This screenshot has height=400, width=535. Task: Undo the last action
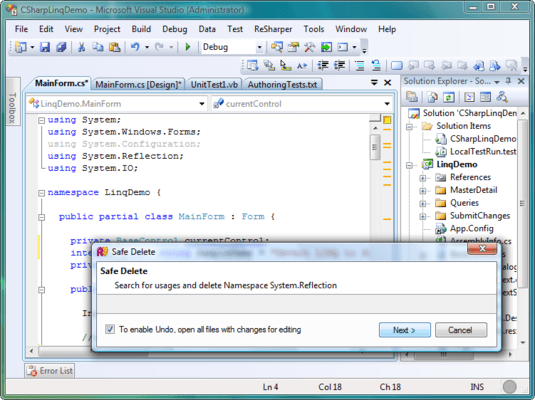pyautogui.click(x=135, y=47)
